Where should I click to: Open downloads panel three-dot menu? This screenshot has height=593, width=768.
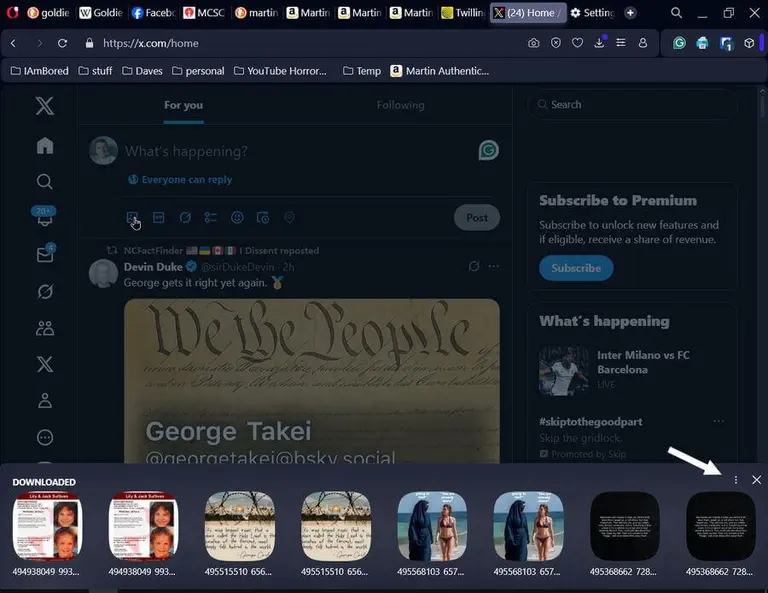coord(736,480)
